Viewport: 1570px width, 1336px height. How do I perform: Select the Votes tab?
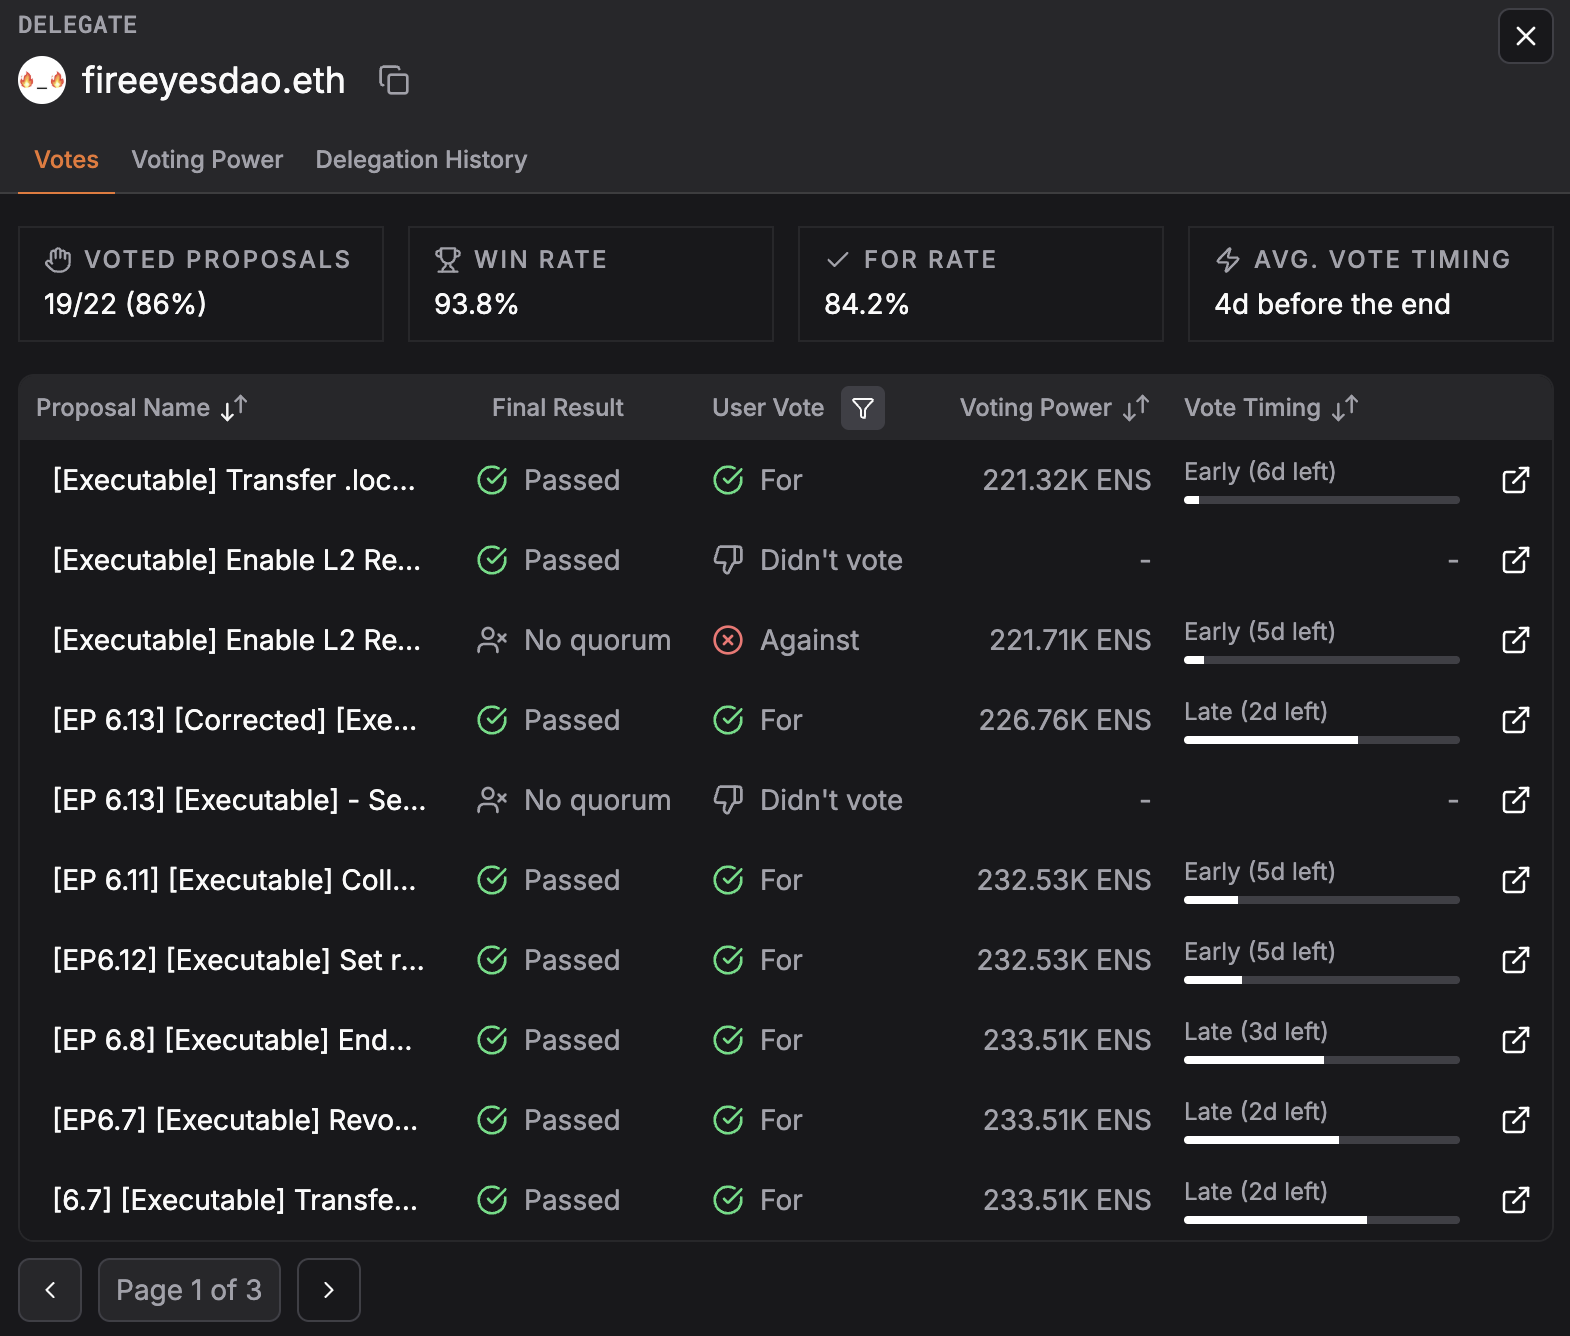coord(66,160)
